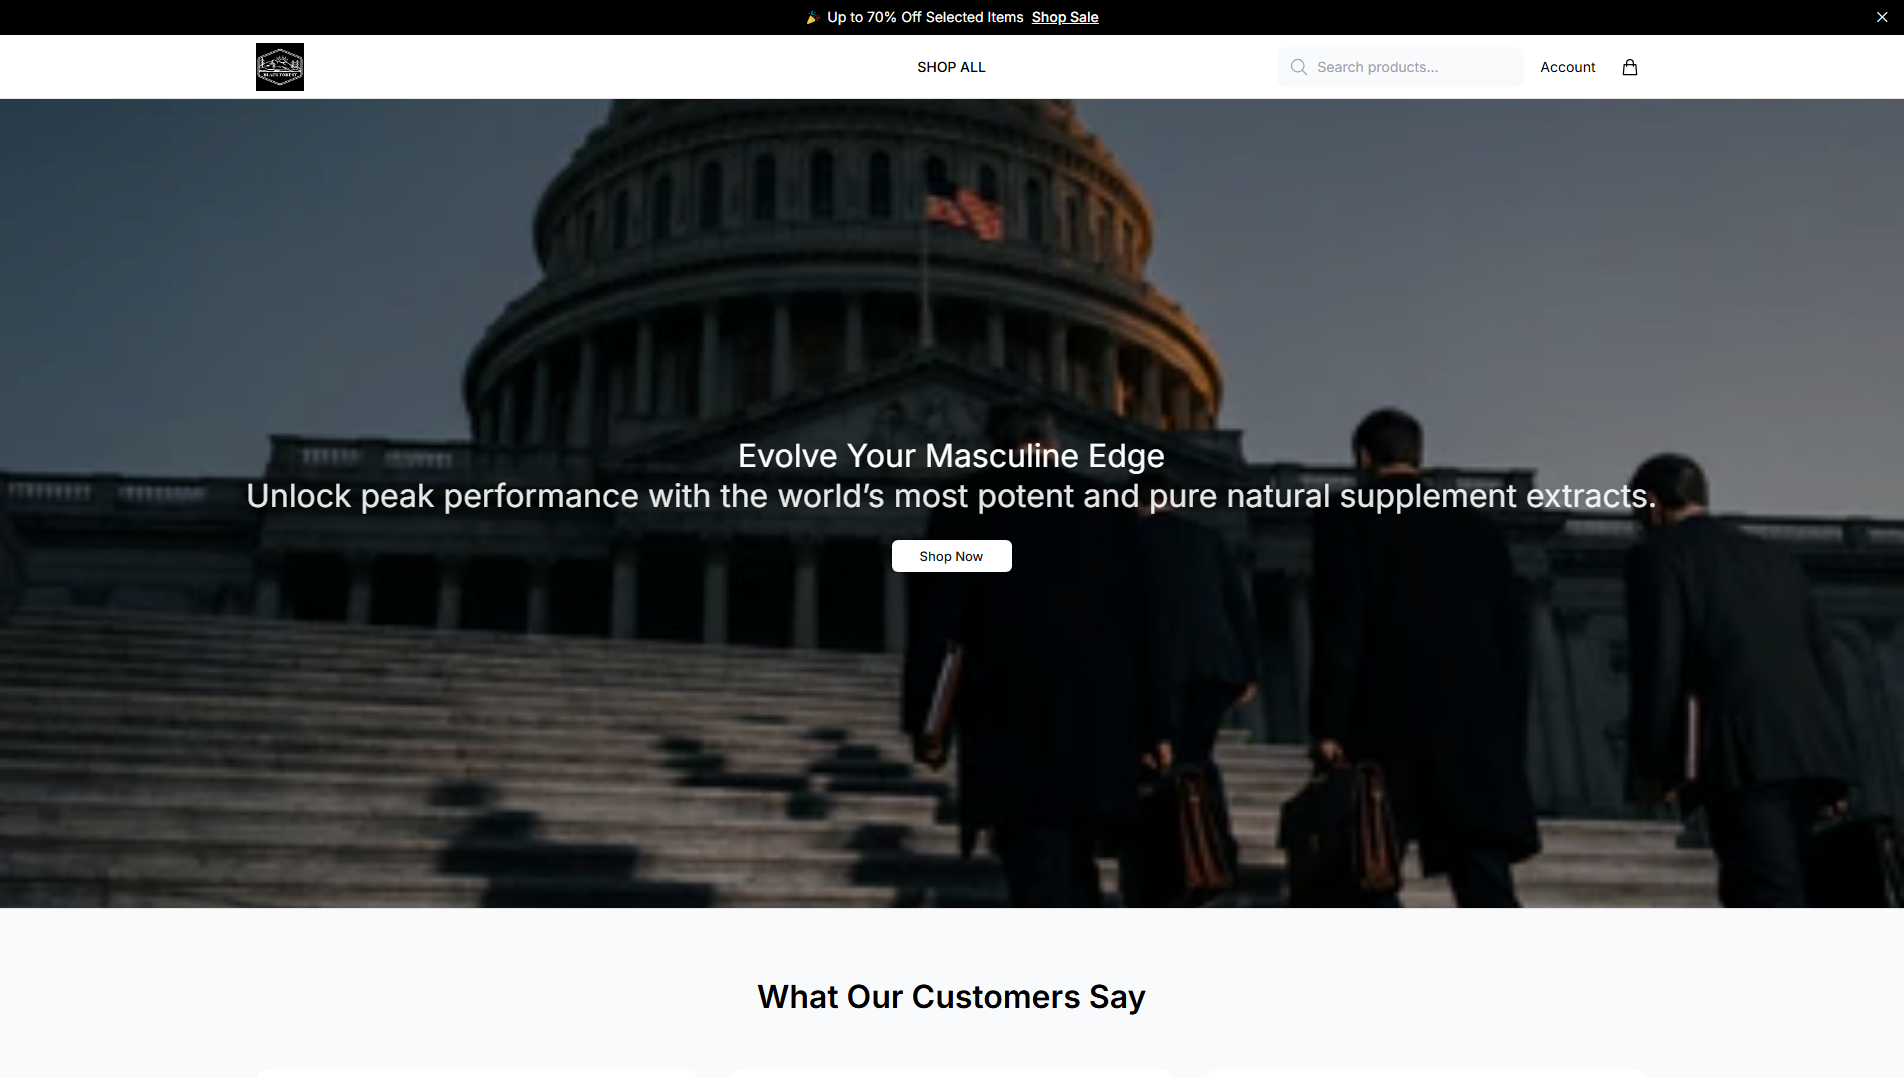Click the 'Evolve Your Masculine Edge' headline
Image resolution: width=1904 pixels, height=1078 pixels.
[x=951, y=456]
